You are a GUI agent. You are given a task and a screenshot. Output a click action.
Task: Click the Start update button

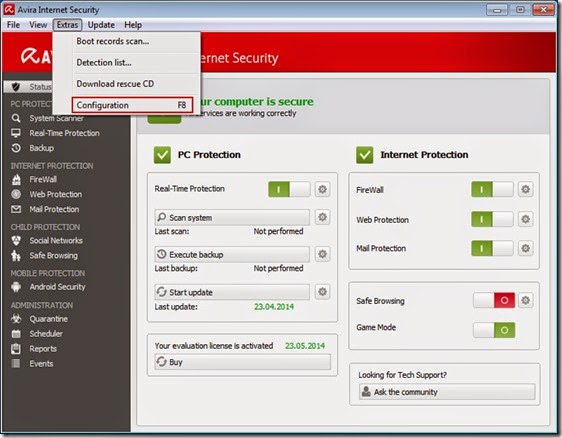pyautogui.click(x=232, y=292)
